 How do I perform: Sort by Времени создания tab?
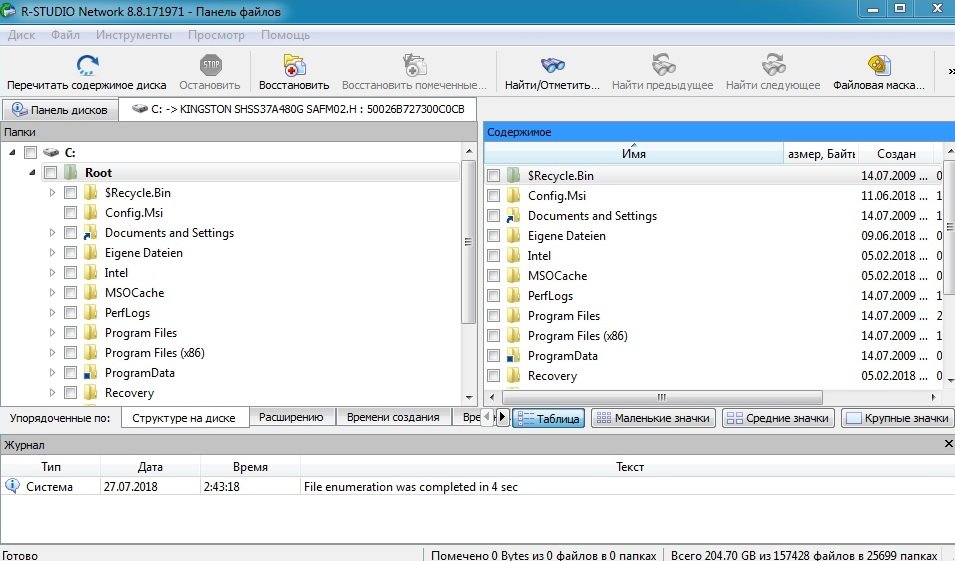point(393,417)
